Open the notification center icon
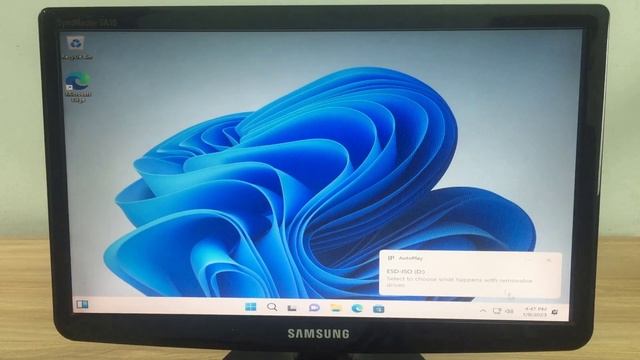 tap(555, 312)
